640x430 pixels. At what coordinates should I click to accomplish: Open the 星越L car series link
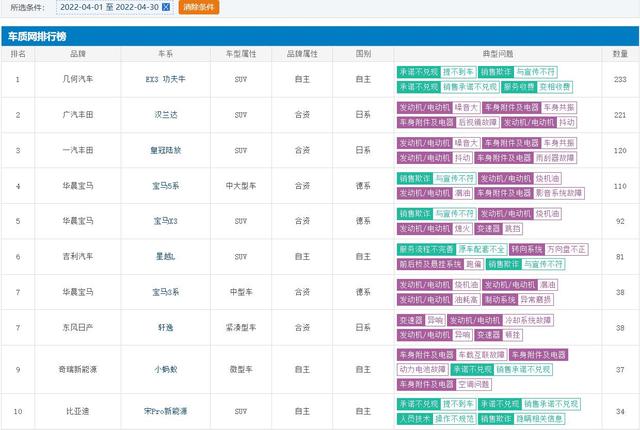pyautogui.click(x=165, y=257)
